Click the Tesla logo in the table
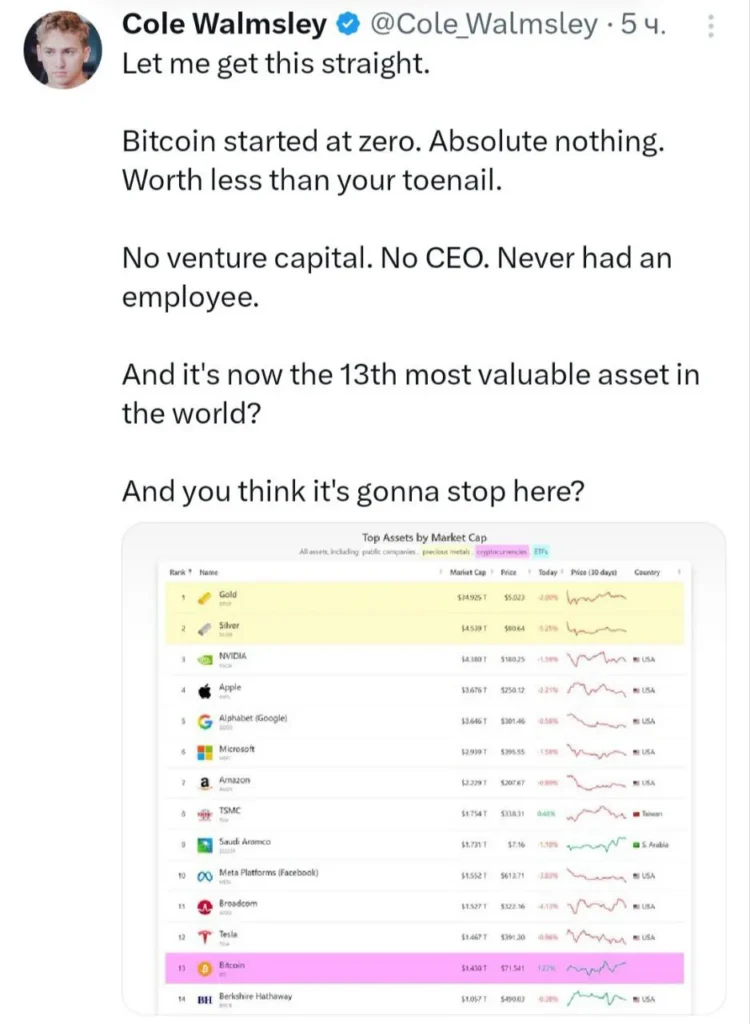The image size is (750, 1024). [x=204, y=937]
